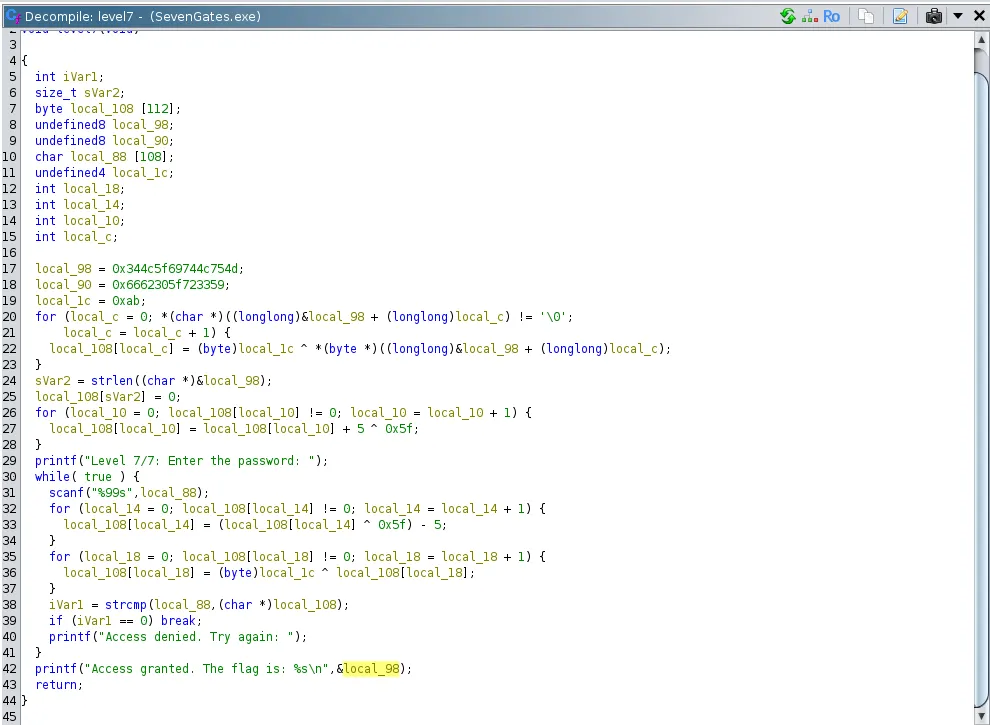Close the Decompile panel with X
The height and width of the screenshot is (725, 990).
(x=979, y=16)
